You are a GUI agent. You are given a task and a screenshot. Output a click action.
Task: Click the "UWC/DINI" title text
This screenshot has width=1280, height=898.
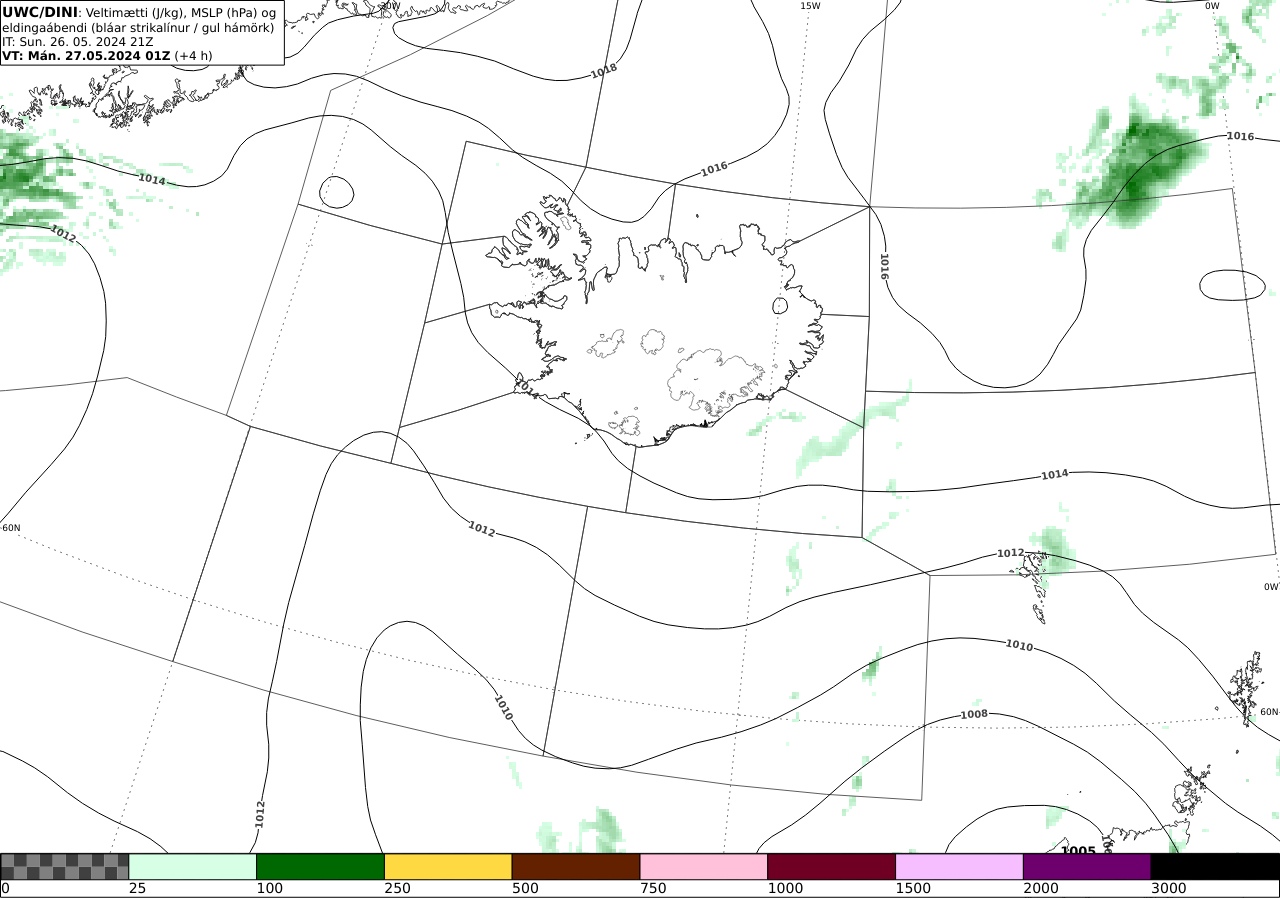[40, 12]
